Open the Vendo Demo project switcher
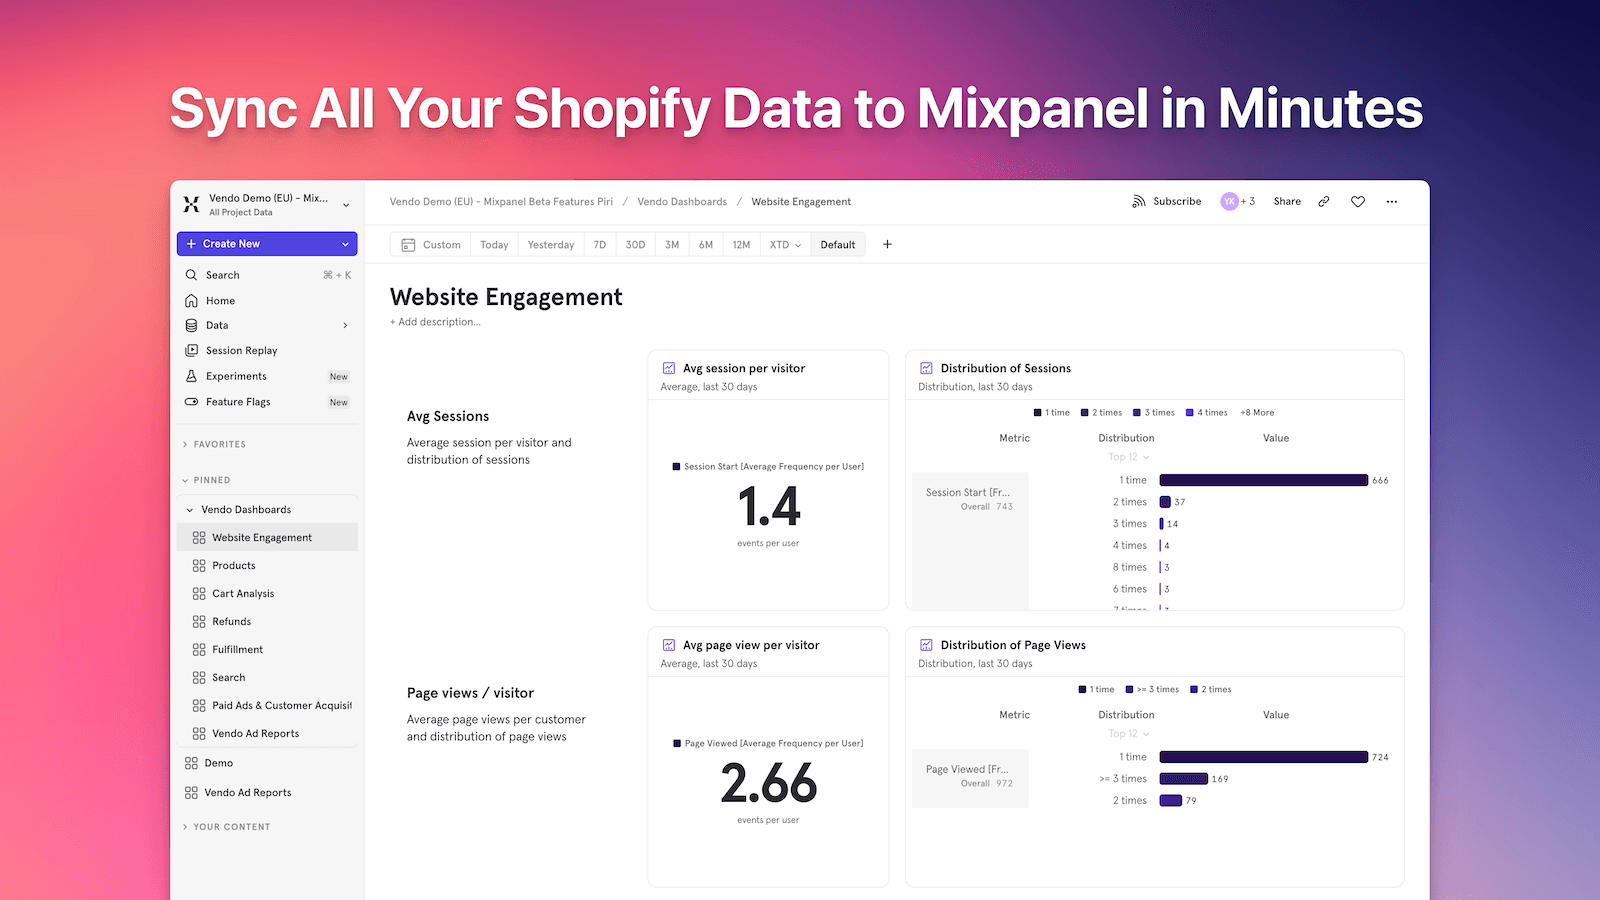1600x900 pixels. 347,205
